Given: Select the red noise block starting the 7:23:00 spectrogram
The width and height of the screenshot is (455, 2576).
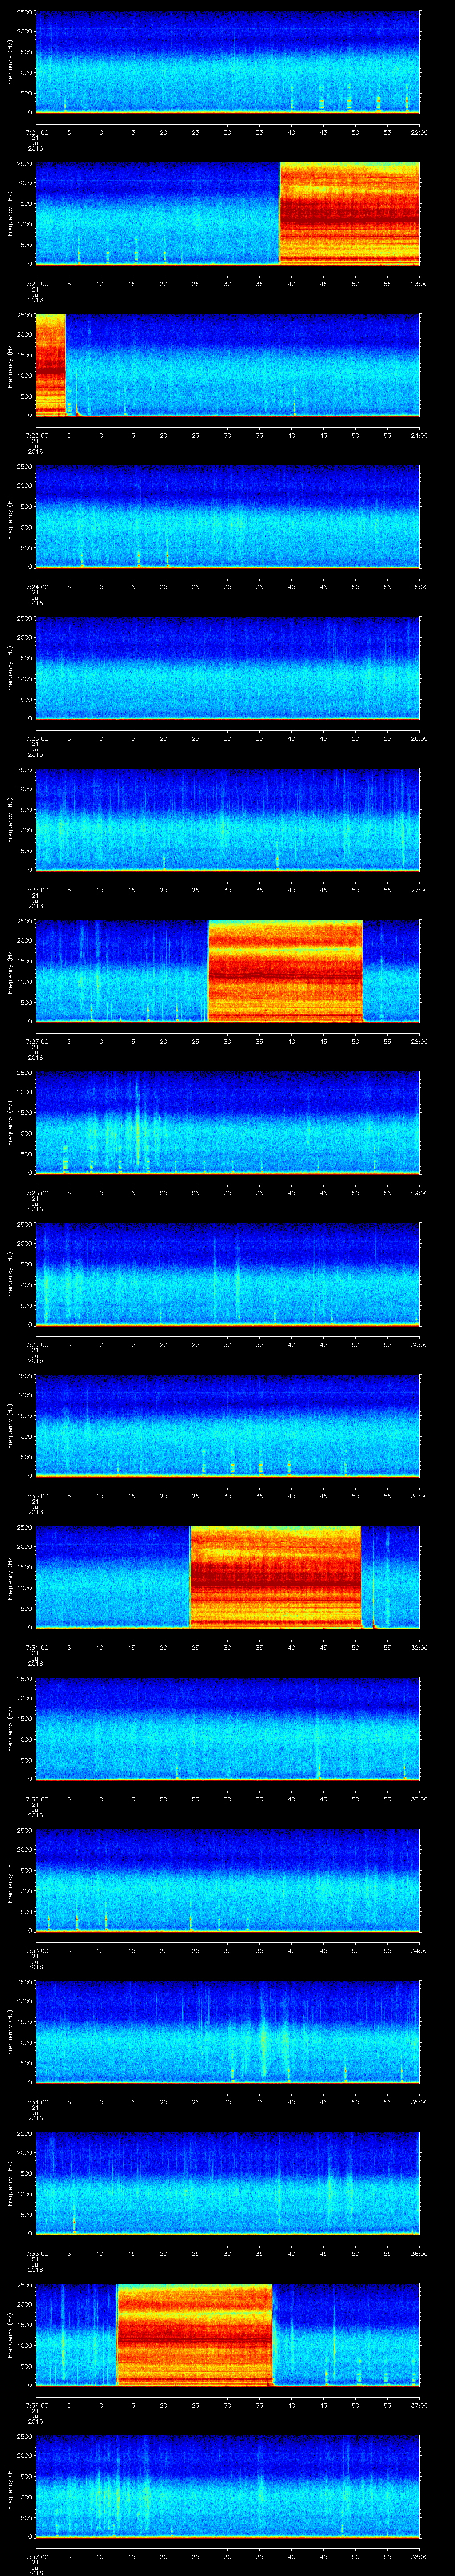Looking at the screenshot, I should click(50, 364).
